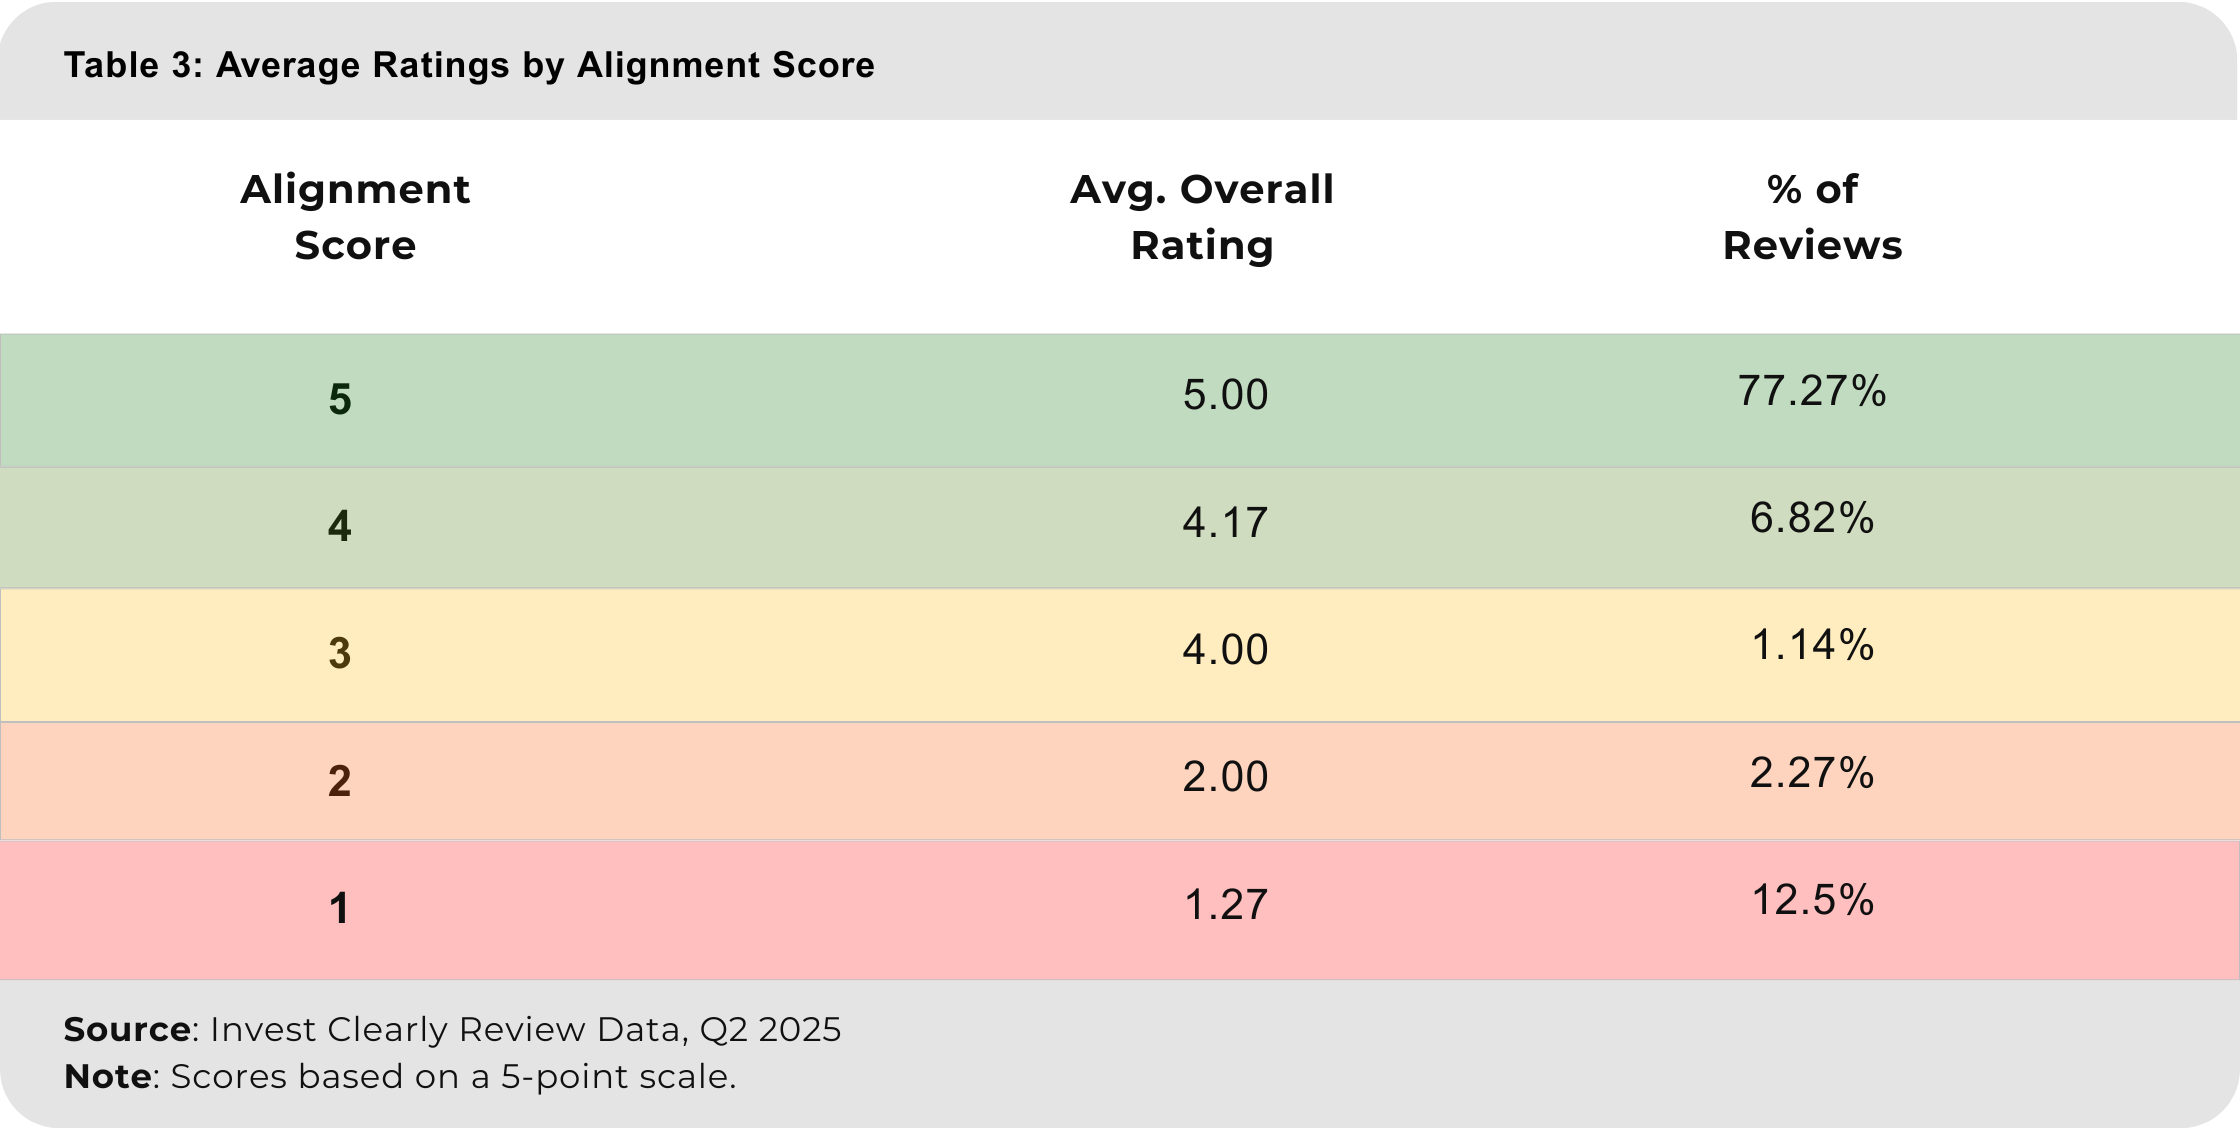Select alignment score 4 cell

340,526
